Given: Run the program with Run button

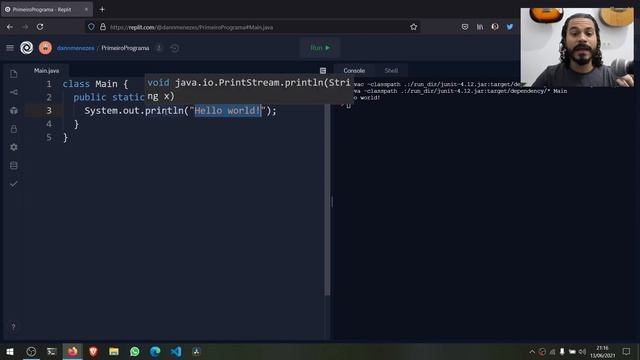Looking at the screenshot, I should (320, 48).
